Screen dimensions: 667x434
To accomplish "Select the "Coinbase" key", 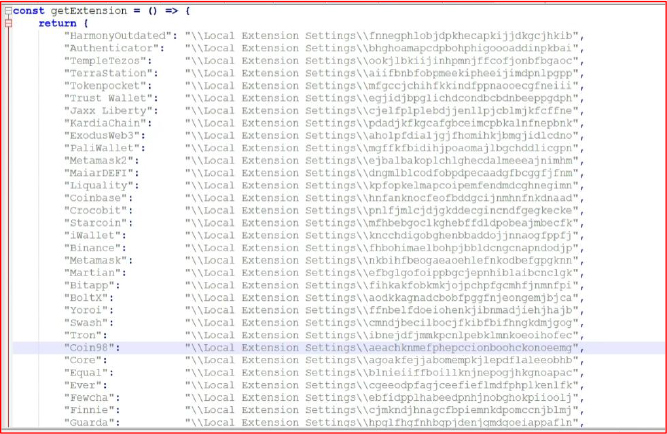I will (x=98, y=198).
